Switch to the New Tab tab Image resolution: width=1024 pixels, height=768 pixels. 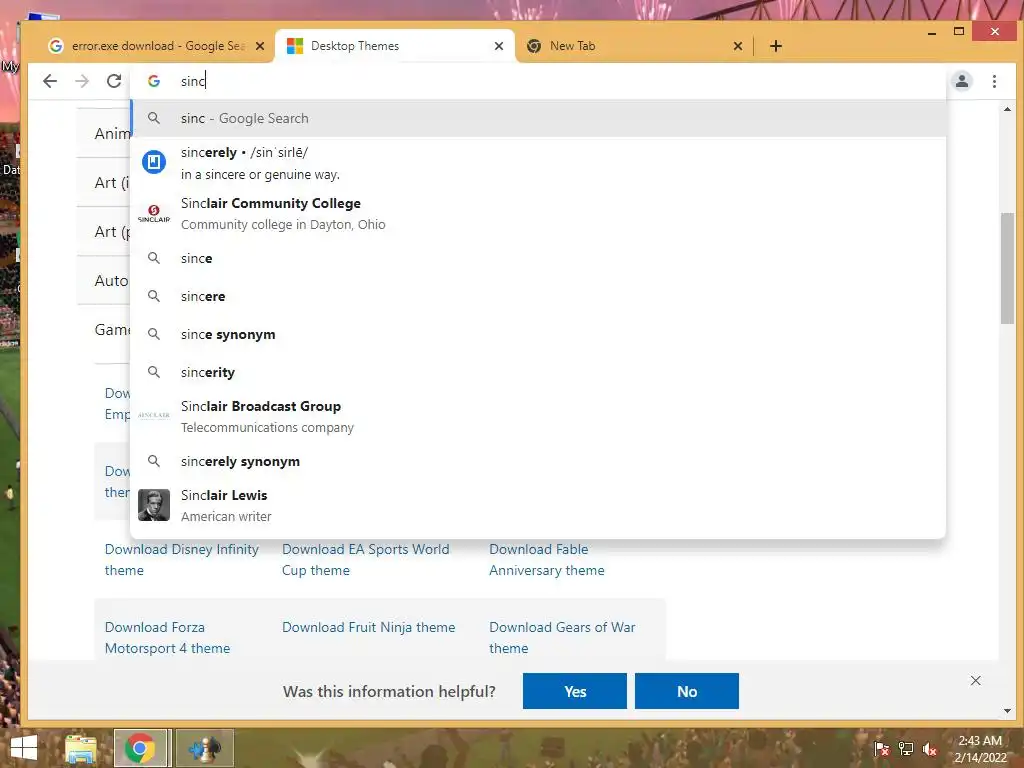634,46
